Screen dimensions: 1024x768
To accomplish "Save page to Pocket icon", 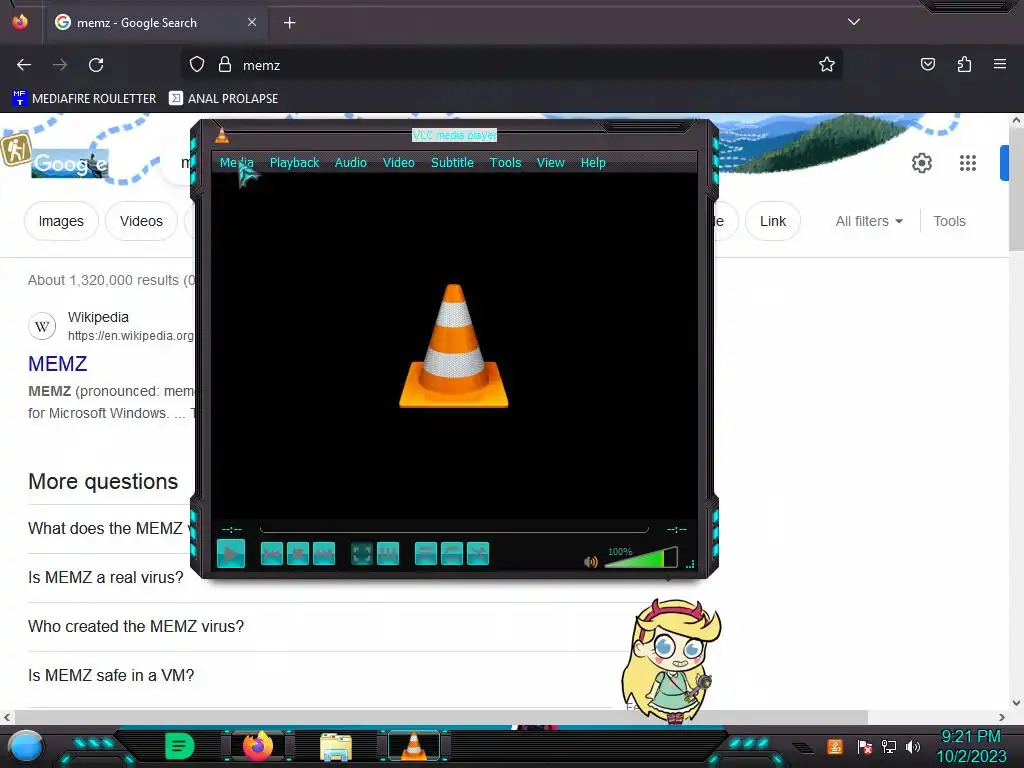I will (x=928, y=65).
